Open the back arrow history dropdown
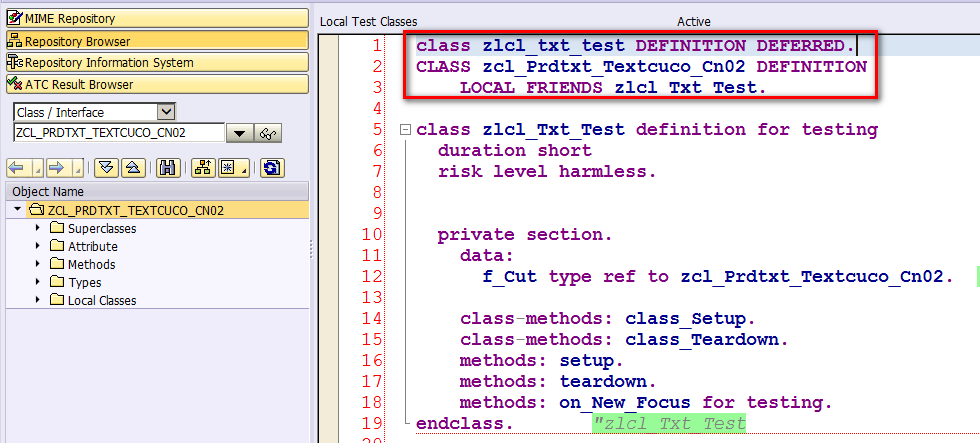The image size is (980, 443). tap(36, 167)
